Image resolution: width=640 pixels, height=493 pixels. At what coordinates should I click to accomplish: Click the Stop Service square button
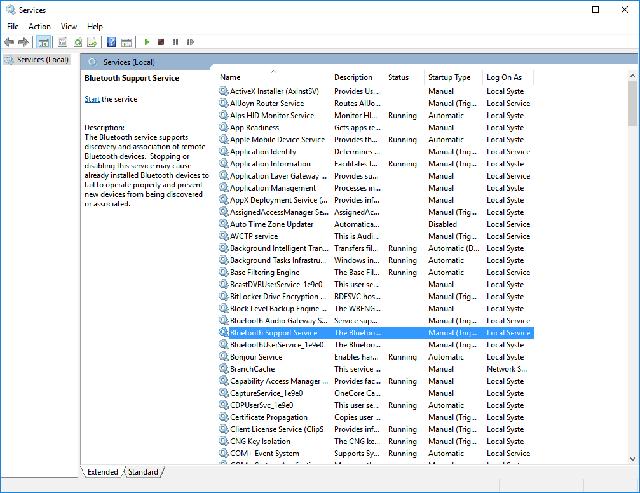(161, 42)
